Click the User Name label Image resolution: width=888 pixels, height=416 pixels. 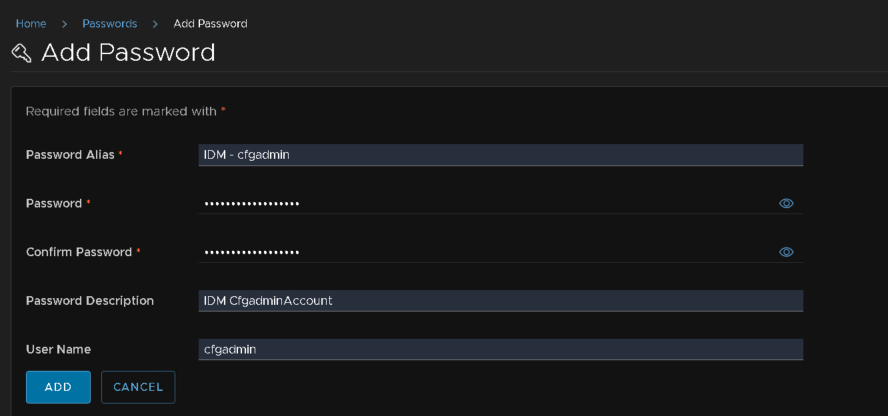pos(58,349)
